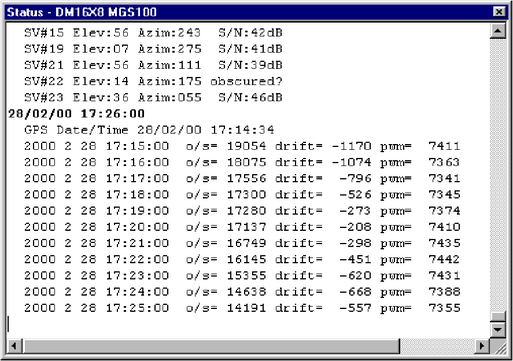This screenshot has height=361, width=513.
Task: Click the o/s value 19054
Action: click(246, 146)
